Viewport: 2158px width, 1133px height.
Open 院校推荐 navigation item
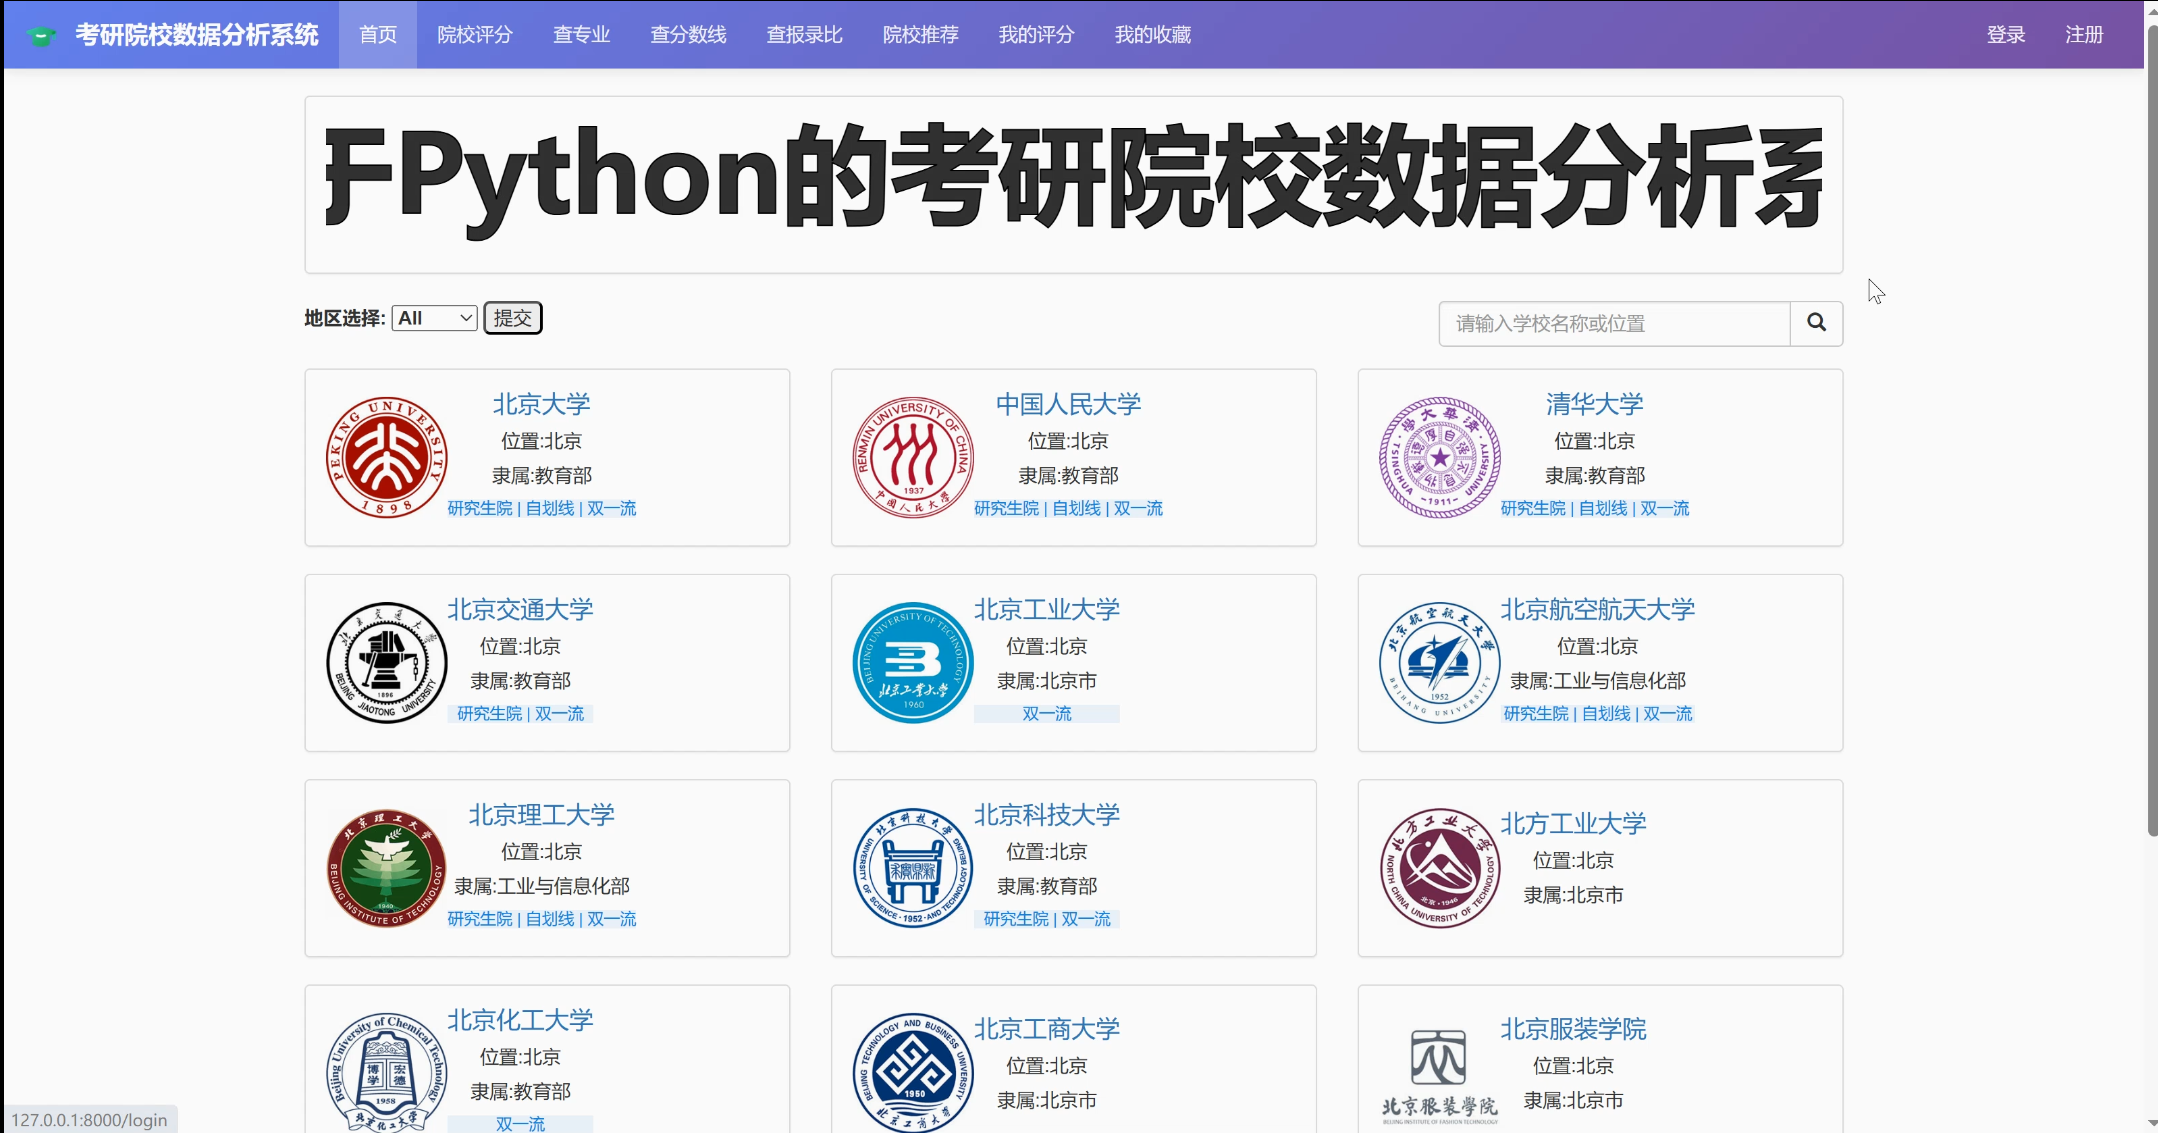[920, 34]
